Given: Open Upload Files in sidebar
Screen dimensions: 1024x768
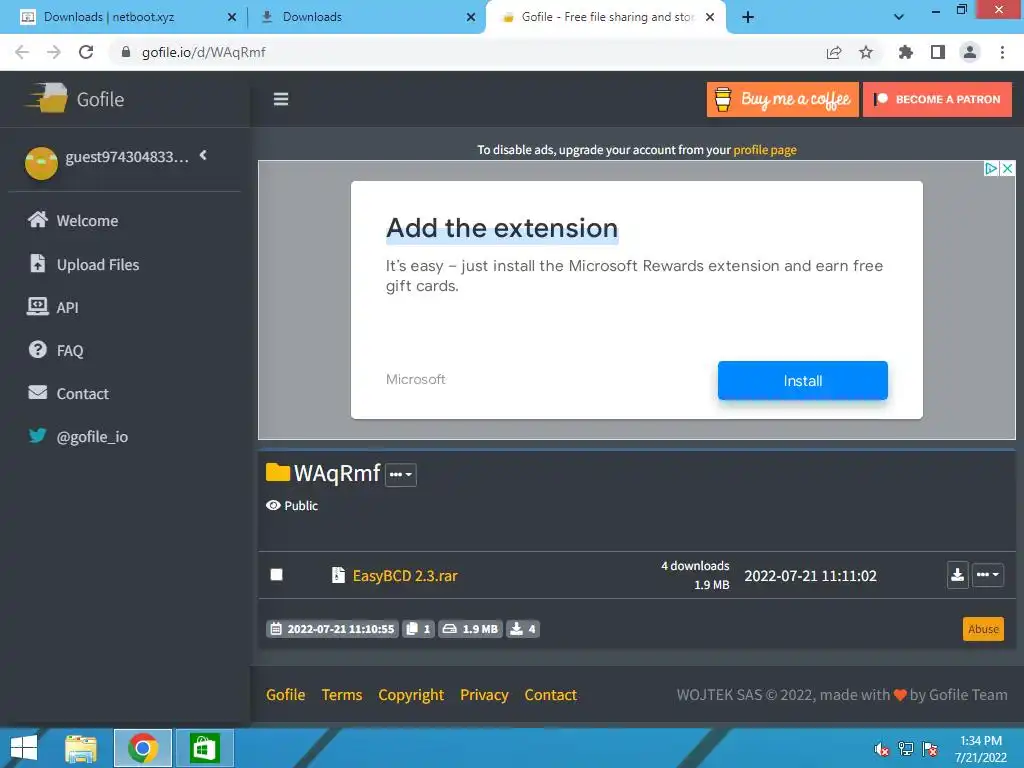Looking at the screenshot, I should [x=84, y=264].
